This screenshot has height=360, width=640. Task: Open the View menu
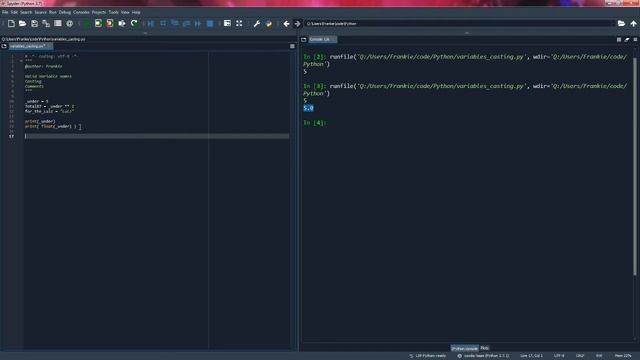pos(125,12)
